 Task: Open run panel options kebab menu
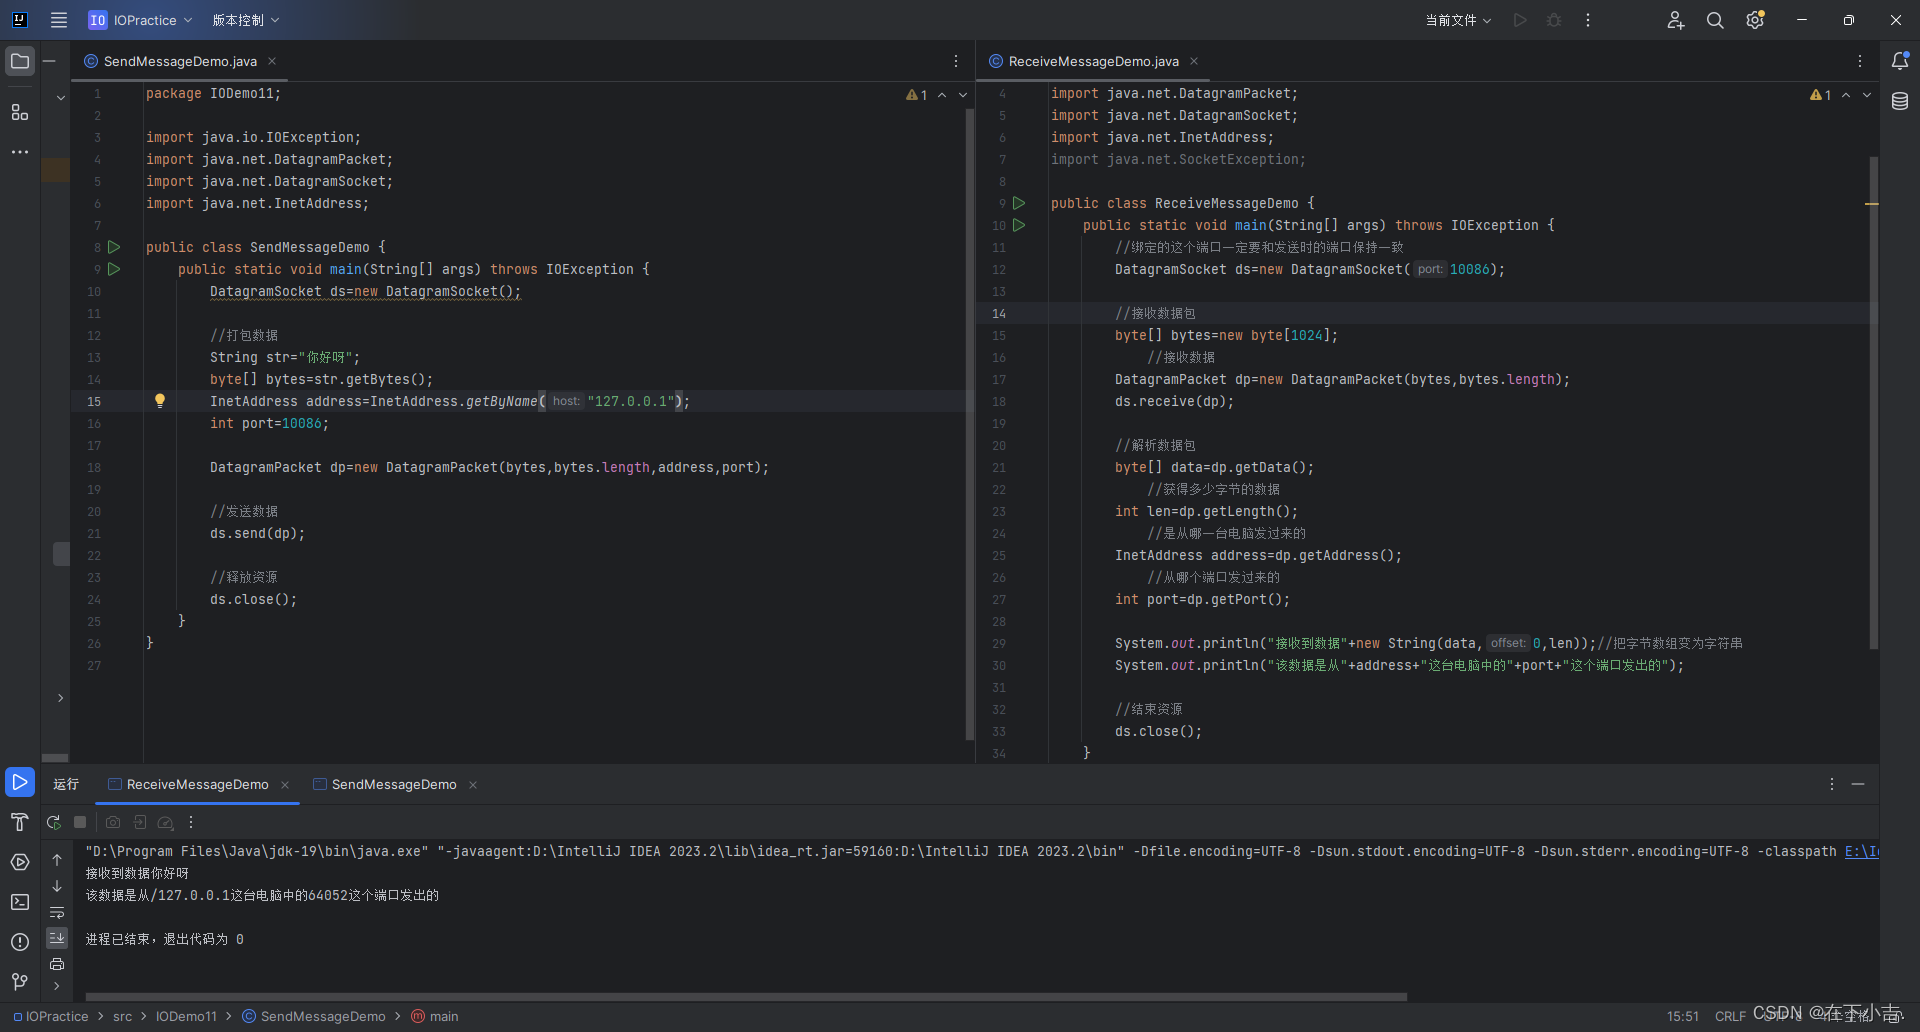[x=1832, y=784]
